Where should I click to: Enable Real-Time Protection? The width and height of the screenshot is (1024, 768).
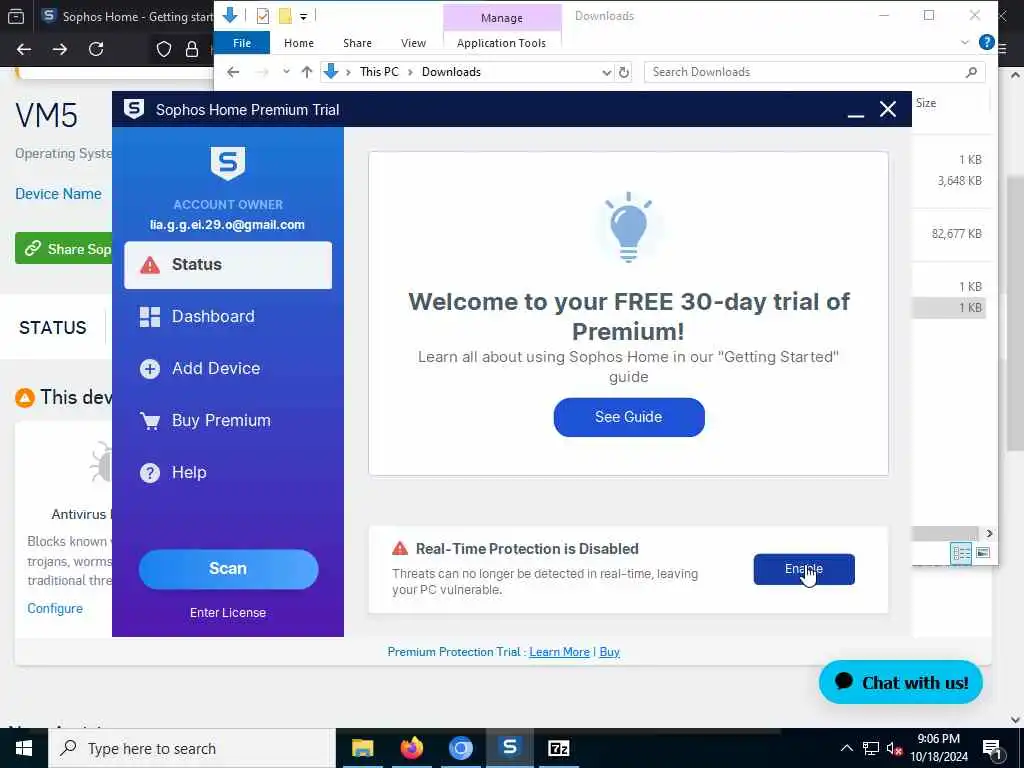(x=804, y=569)
